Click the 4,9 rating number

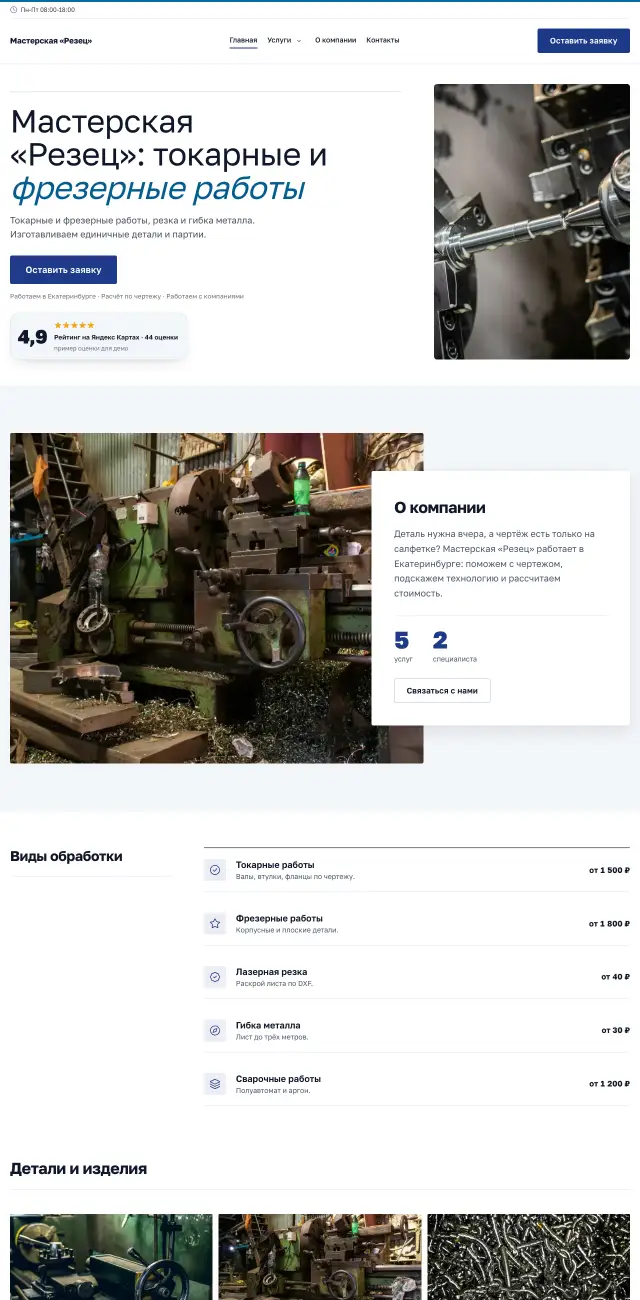[x=32, y=337]
